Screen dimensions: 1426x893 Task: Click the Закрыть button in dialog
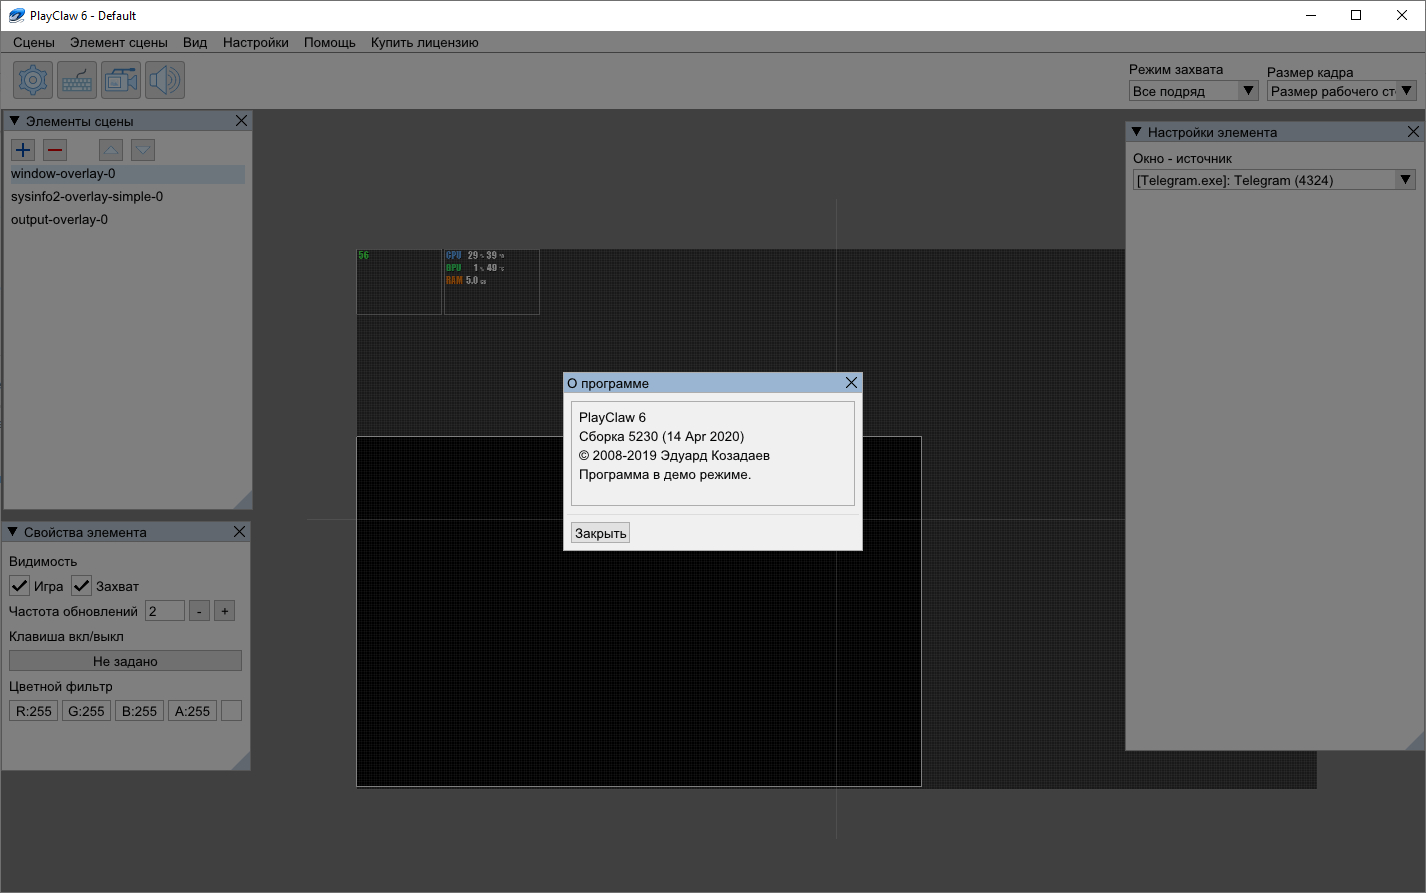(601, 533)
